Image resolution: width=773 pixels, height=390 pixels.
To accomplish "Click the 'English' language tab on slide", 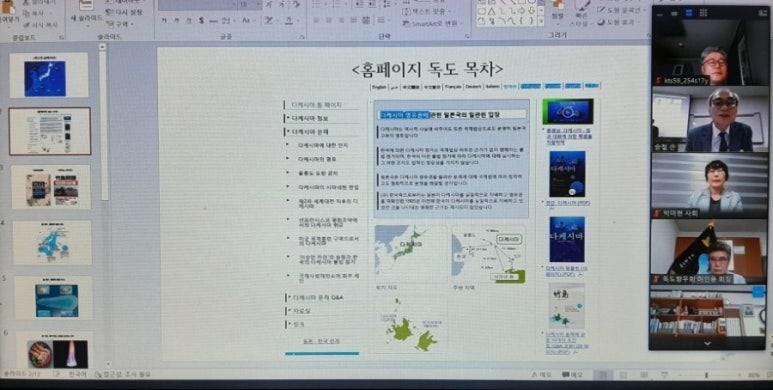I will 379,86.
